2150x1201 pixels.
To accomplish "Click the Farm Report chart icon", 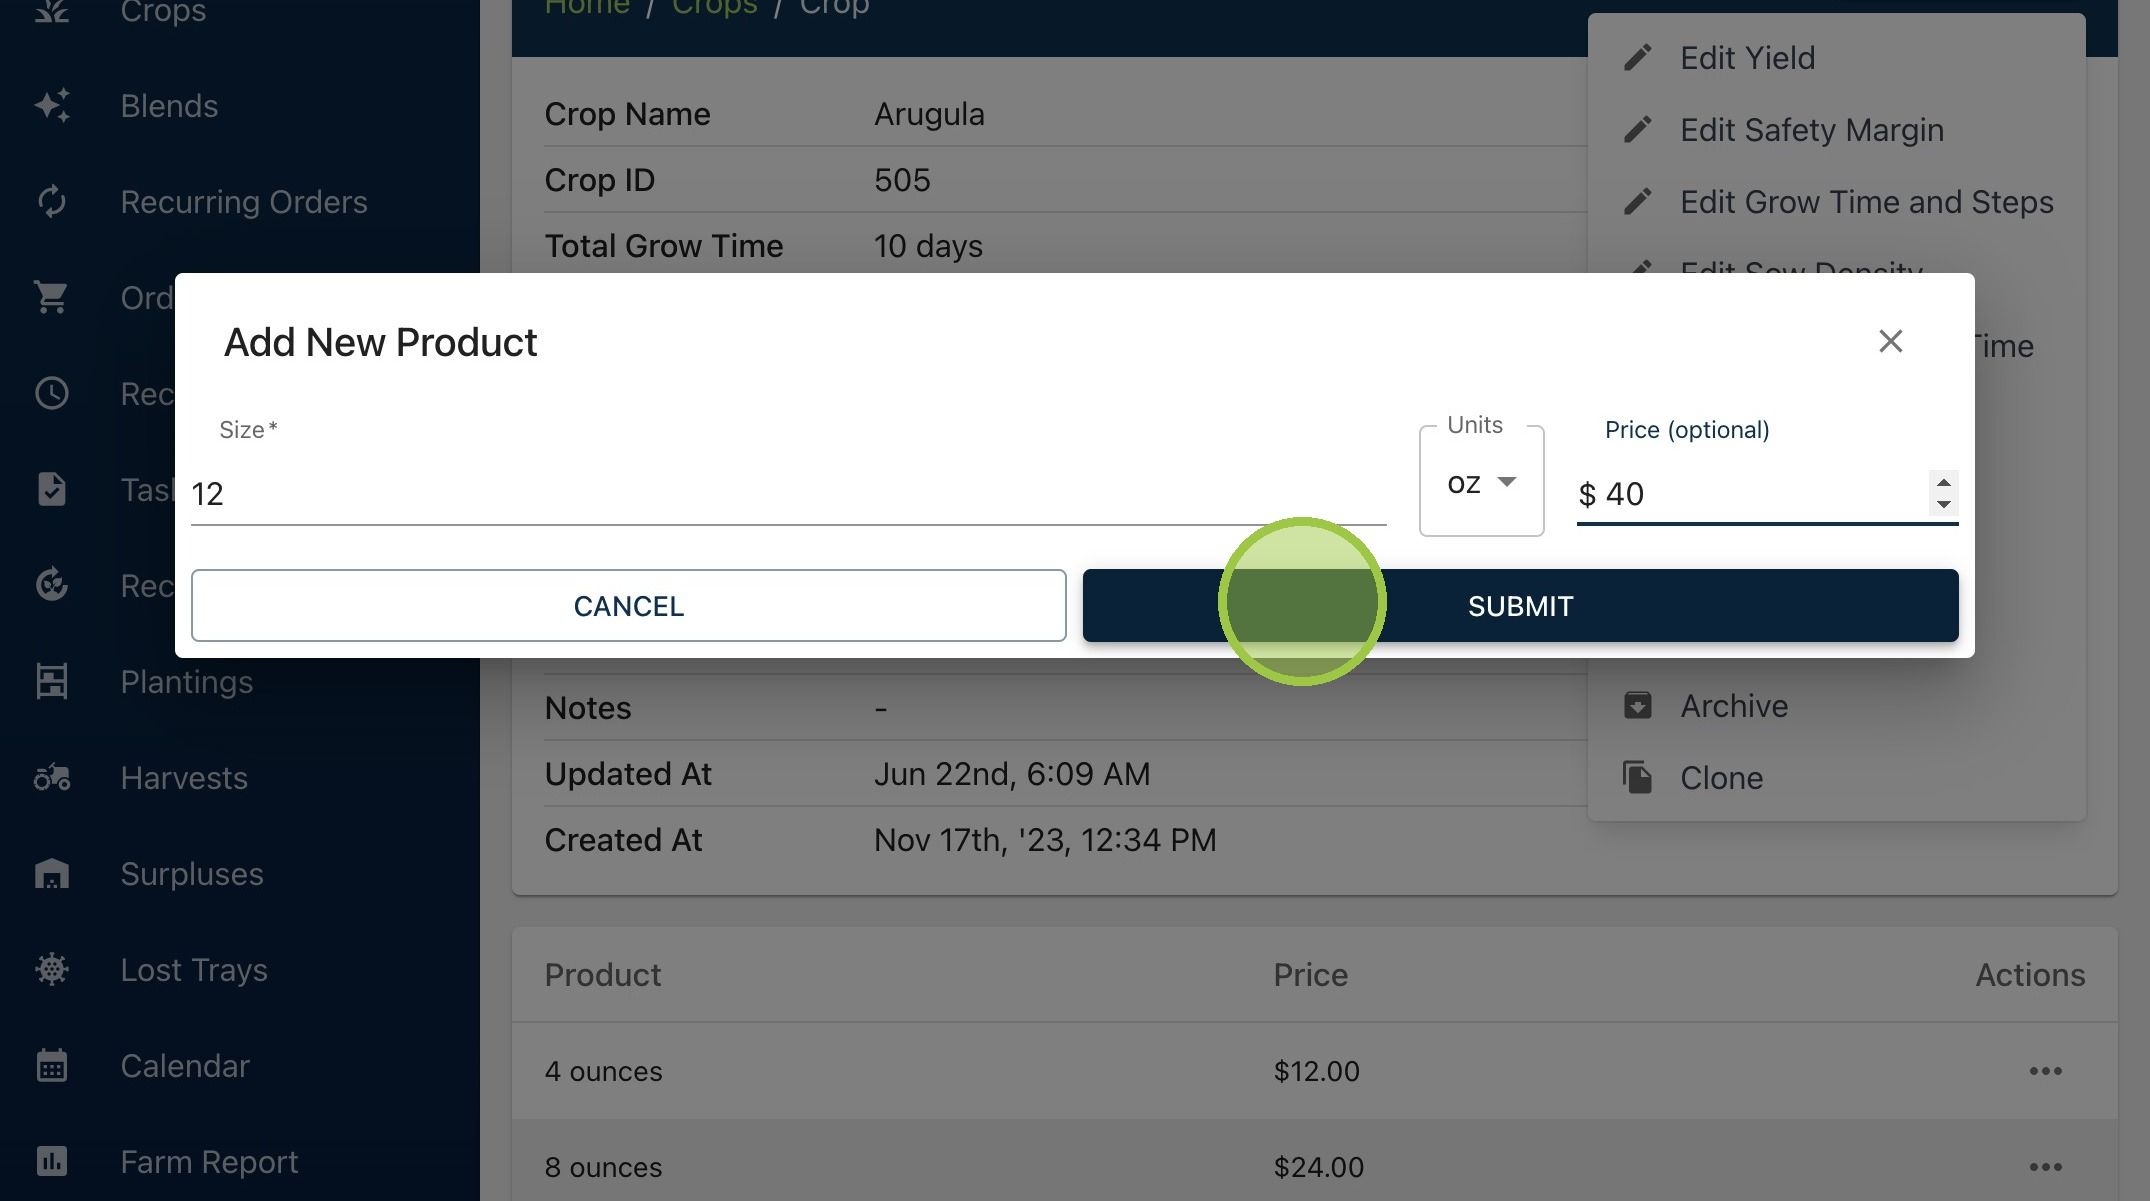I will pos(52,1162).
